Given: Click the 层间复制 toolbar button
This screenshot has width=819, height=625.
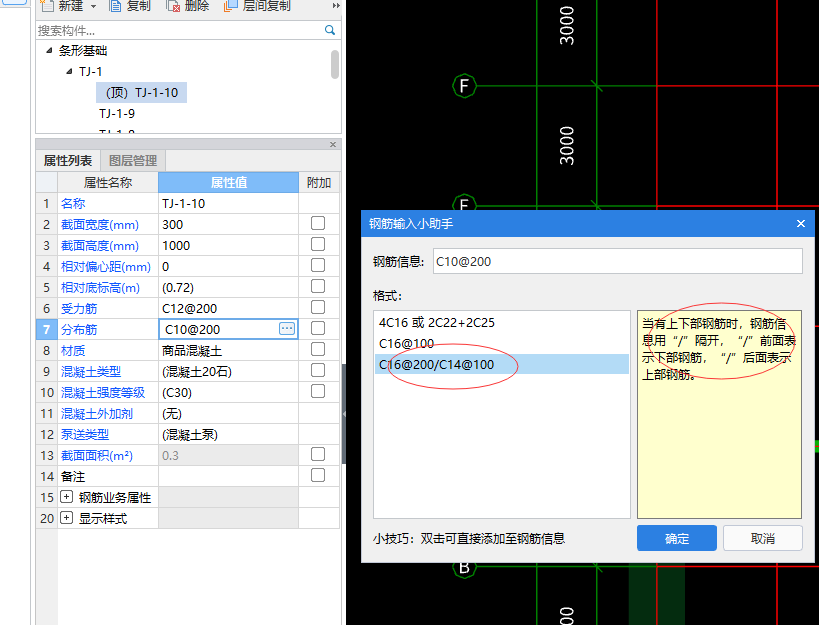Looking at the screenshot, I should 256,6.
